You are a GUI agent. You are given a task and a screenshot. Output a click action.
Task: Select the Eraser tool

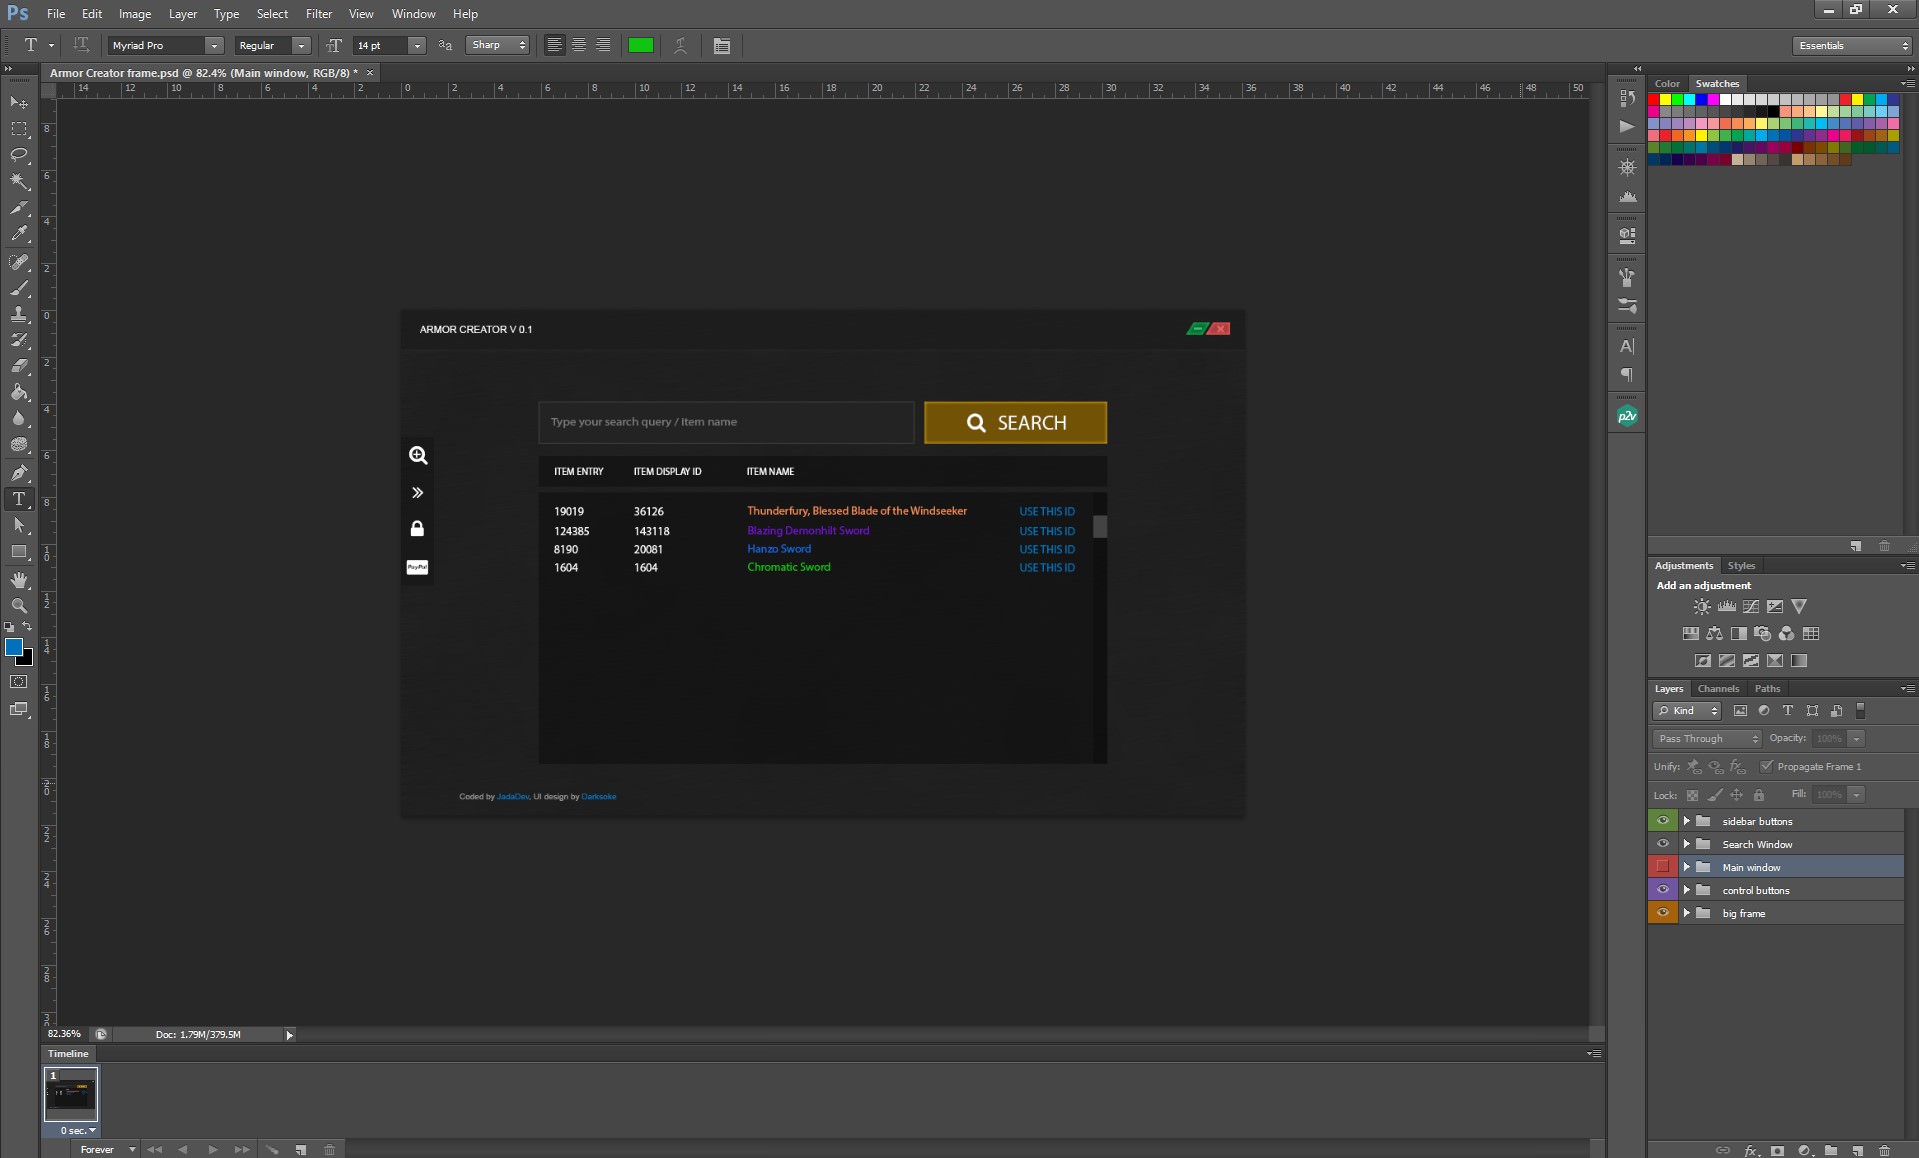pos(19,366)
